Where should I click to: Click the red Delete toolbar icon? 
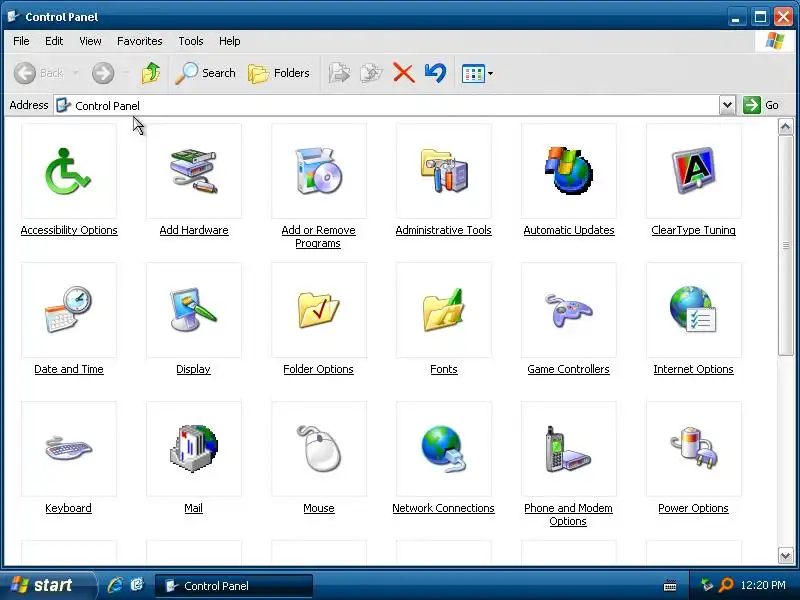[403, 73]
